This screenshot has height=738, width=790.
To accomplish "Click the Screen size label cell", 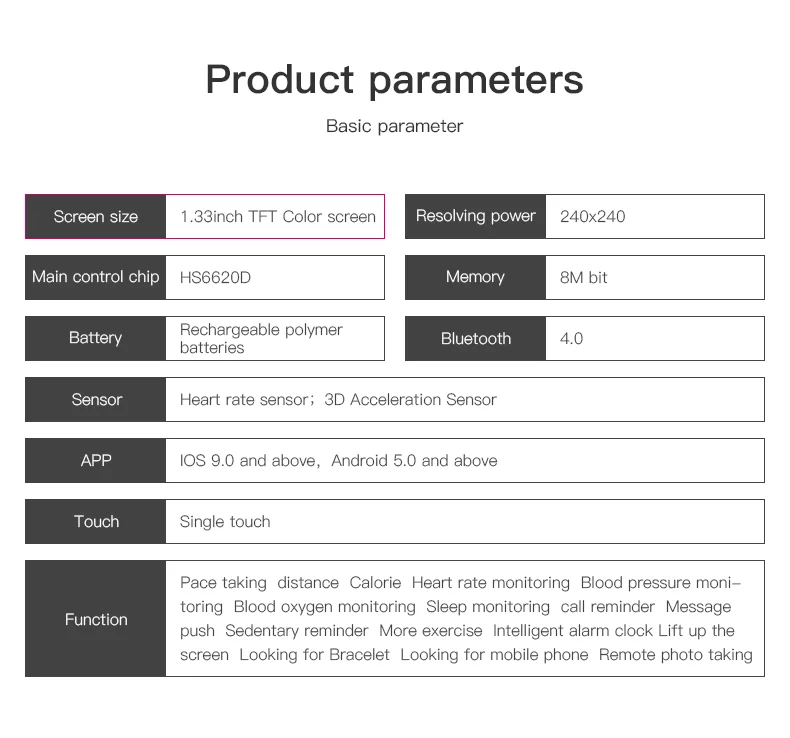I will [96, 217].
